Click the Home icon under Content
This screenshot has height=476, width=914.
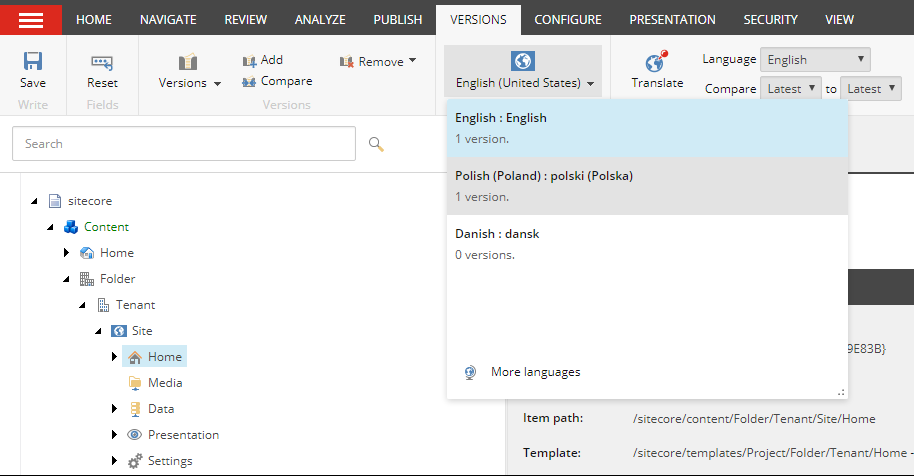click(x=87, y=253)
